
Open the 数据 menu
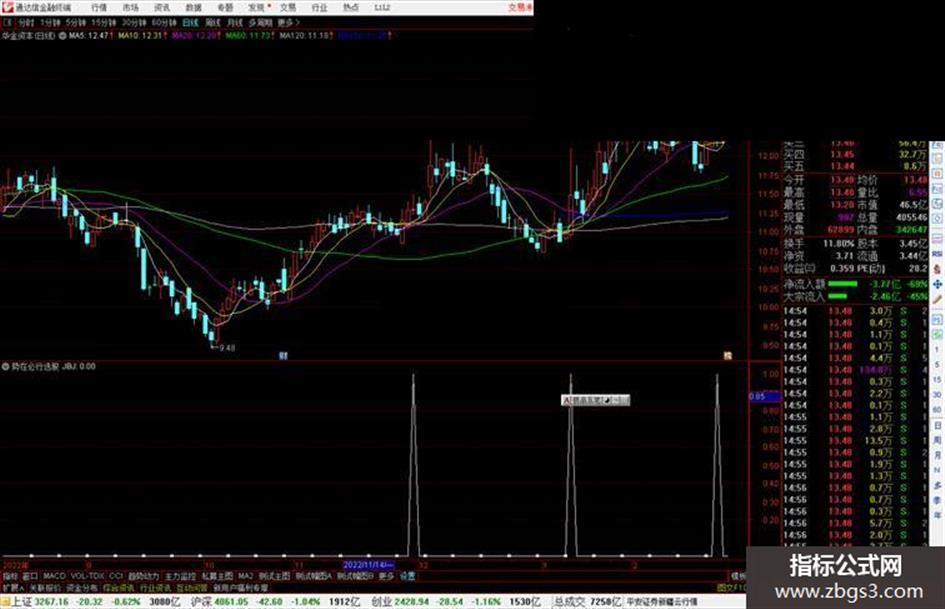(x=193, y=7)
